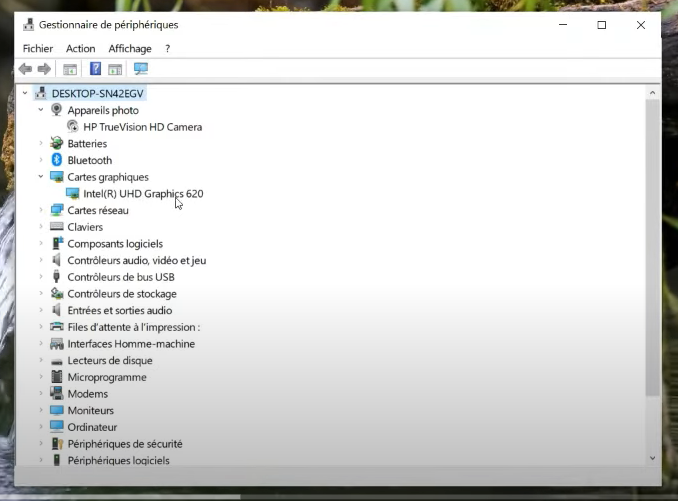Expand the Claviers category
The image size is (678, 501).
pyautogui.click(x=41, y=227)
